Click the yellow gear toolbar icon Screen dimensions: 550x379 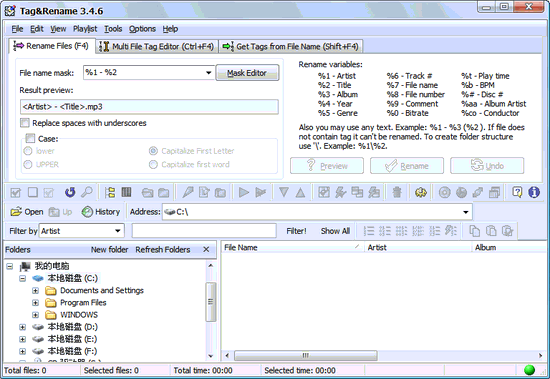coord(421,192)
